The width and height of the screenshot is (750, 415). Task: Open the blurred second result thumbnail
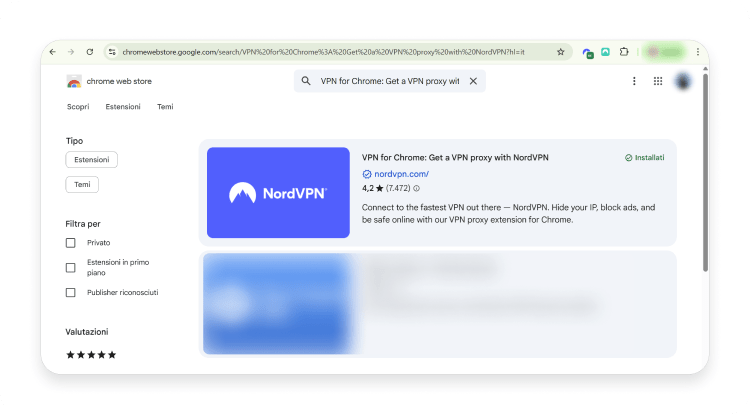tap(277, 304)
